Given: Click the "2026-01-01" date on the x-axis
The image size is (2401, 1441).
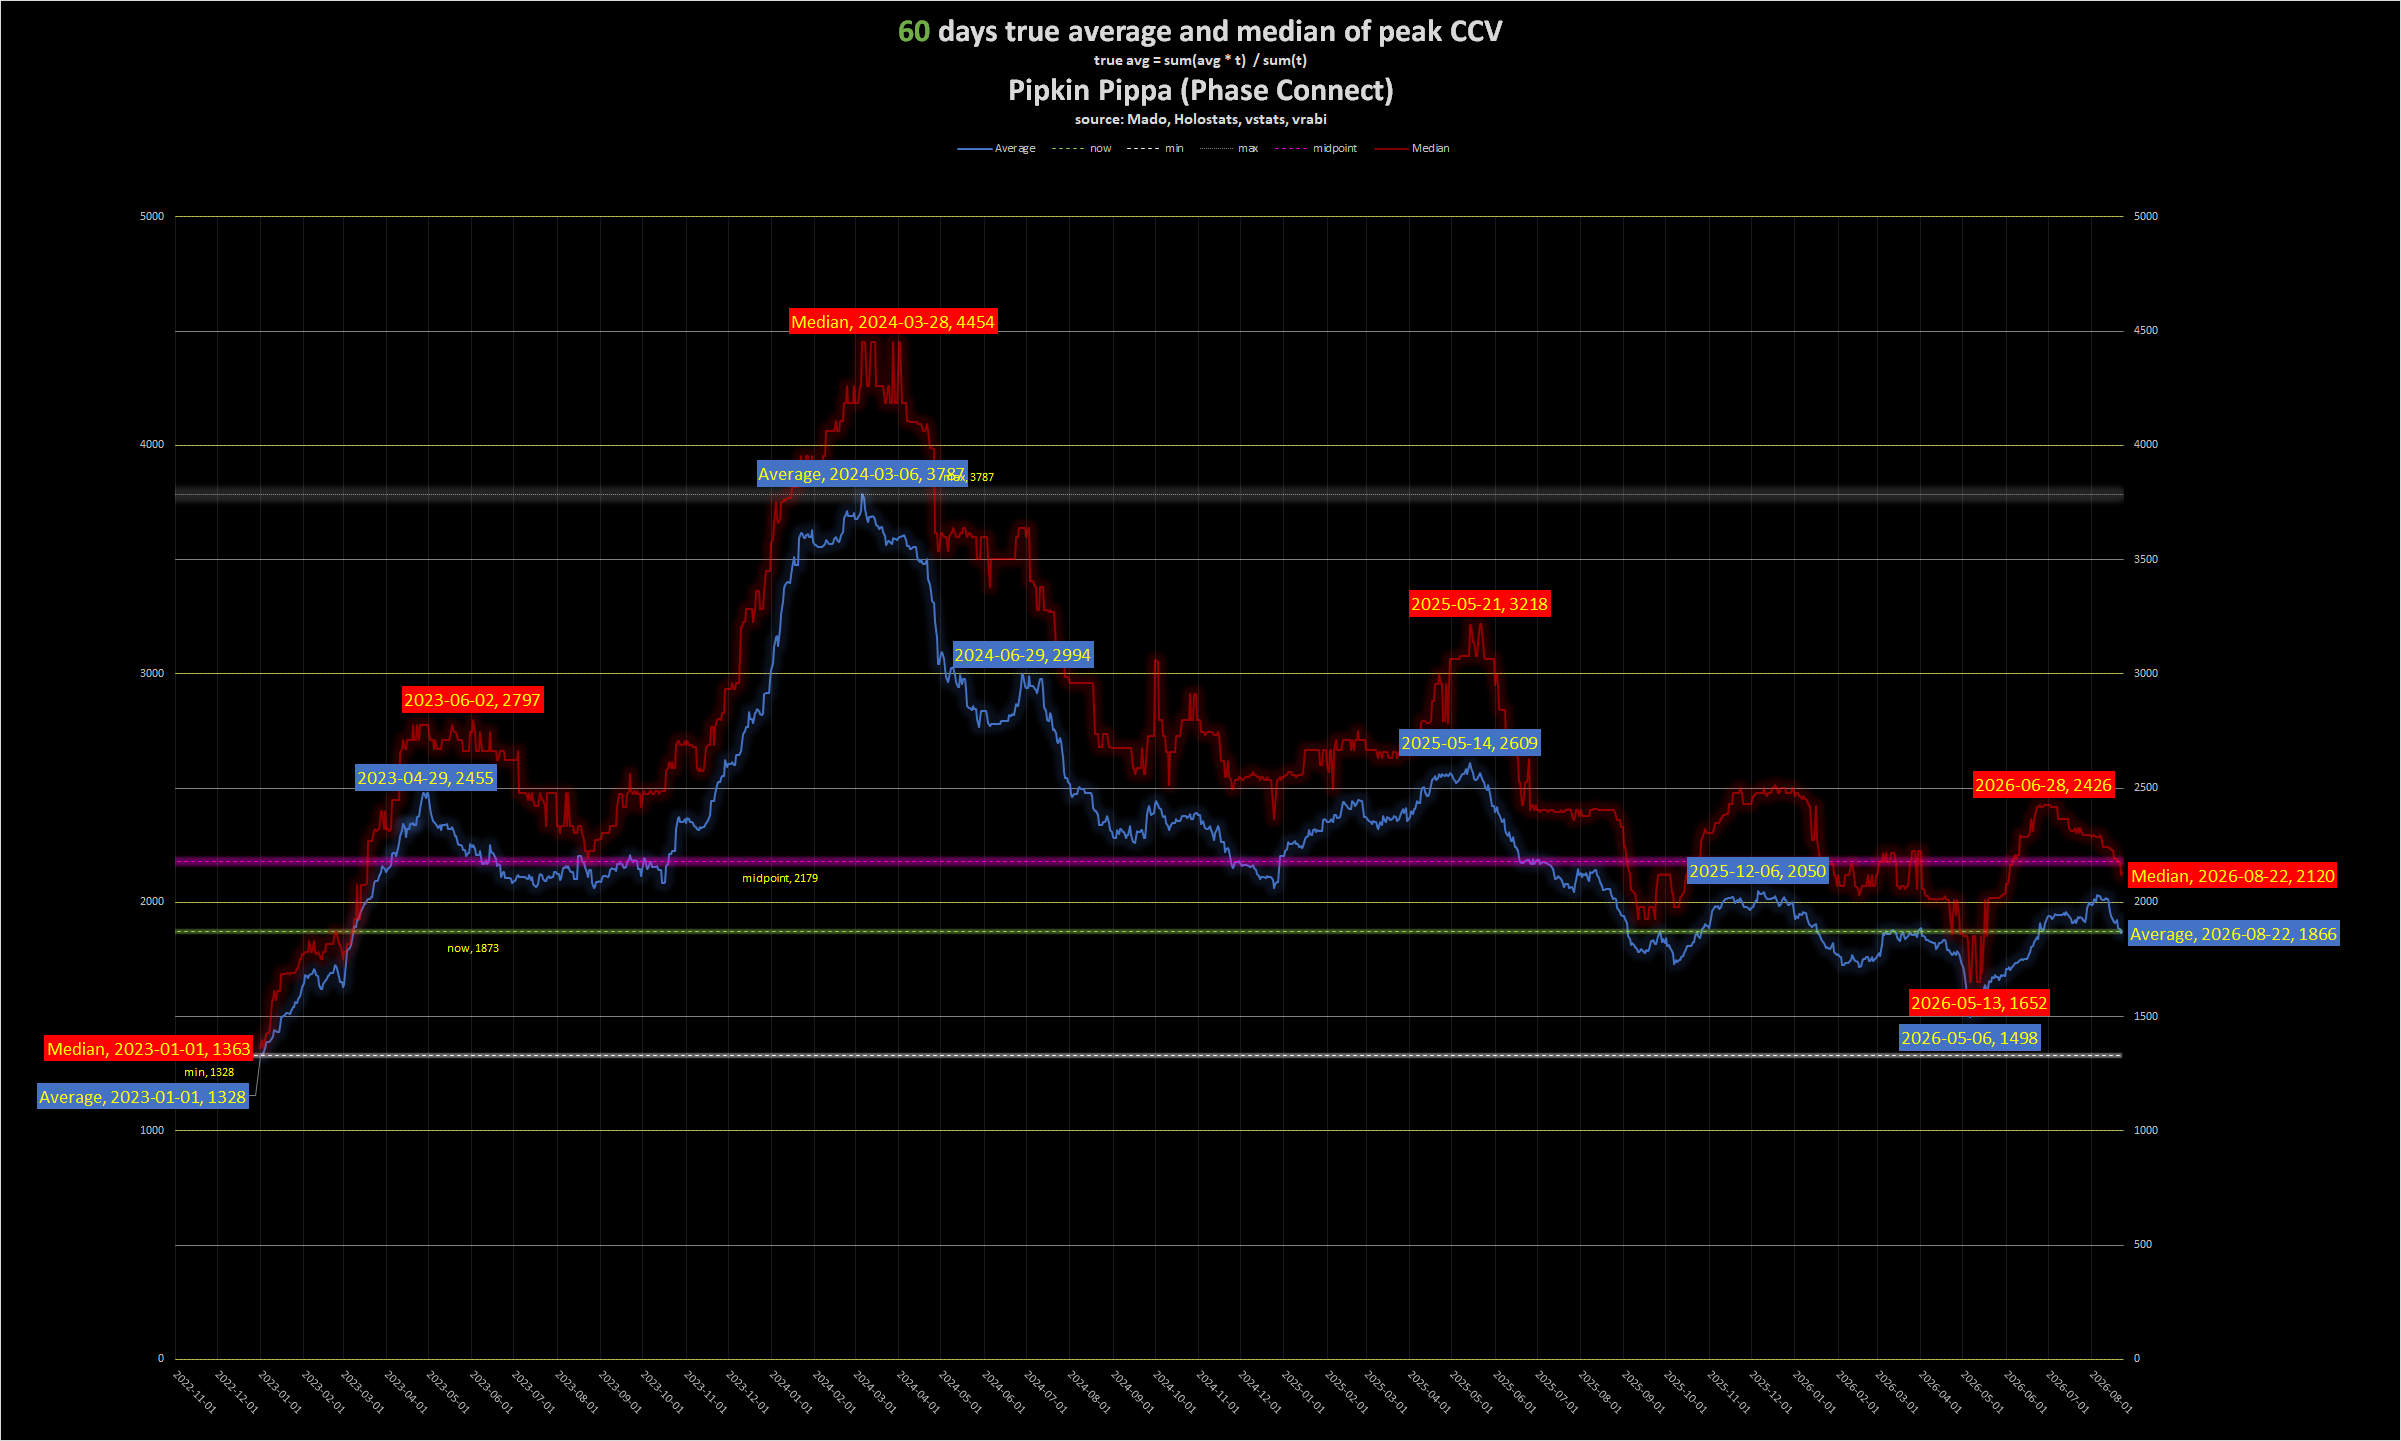Looking at the screenshot, I should [x=1814, y=1392].
